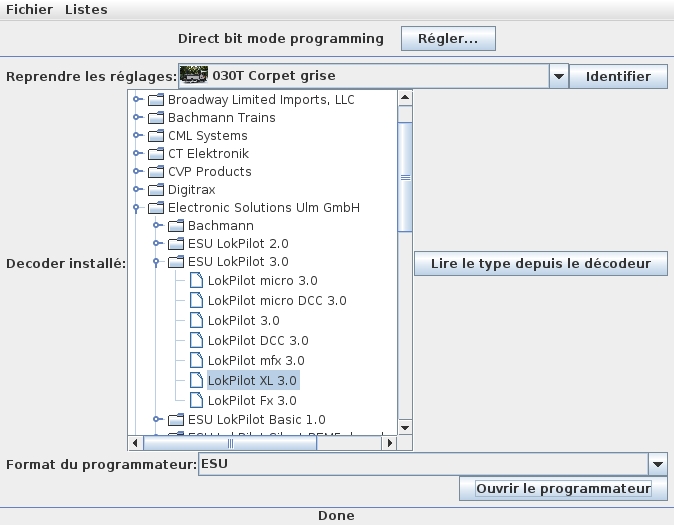Open the Format du programmateur dropdown arrow
674x525 pixels.
(x=657, y=464)
